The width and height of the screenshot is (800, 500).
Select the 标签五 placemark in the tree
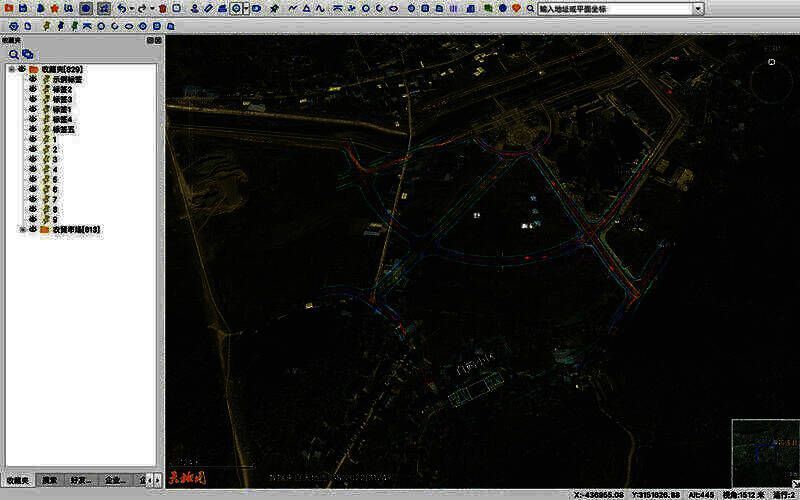[64, 129]
